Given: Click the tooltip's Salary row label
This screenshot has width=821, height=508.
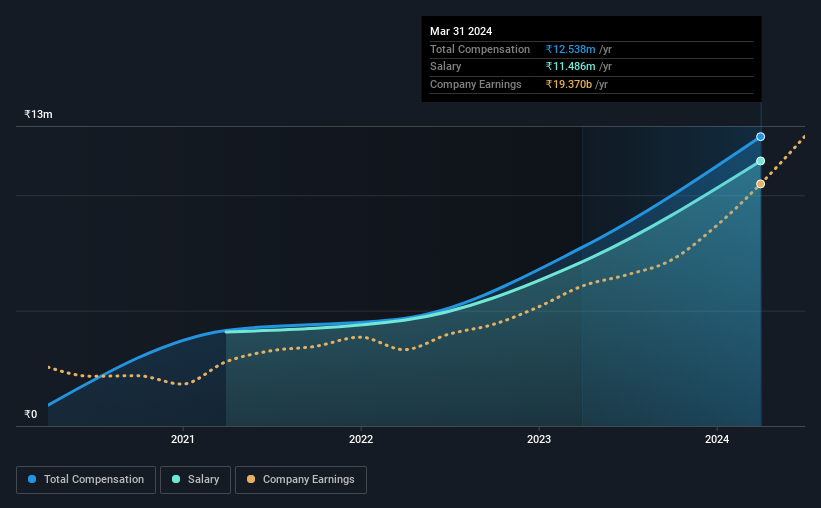Looking at the screenshot, I should coord(446,67).
